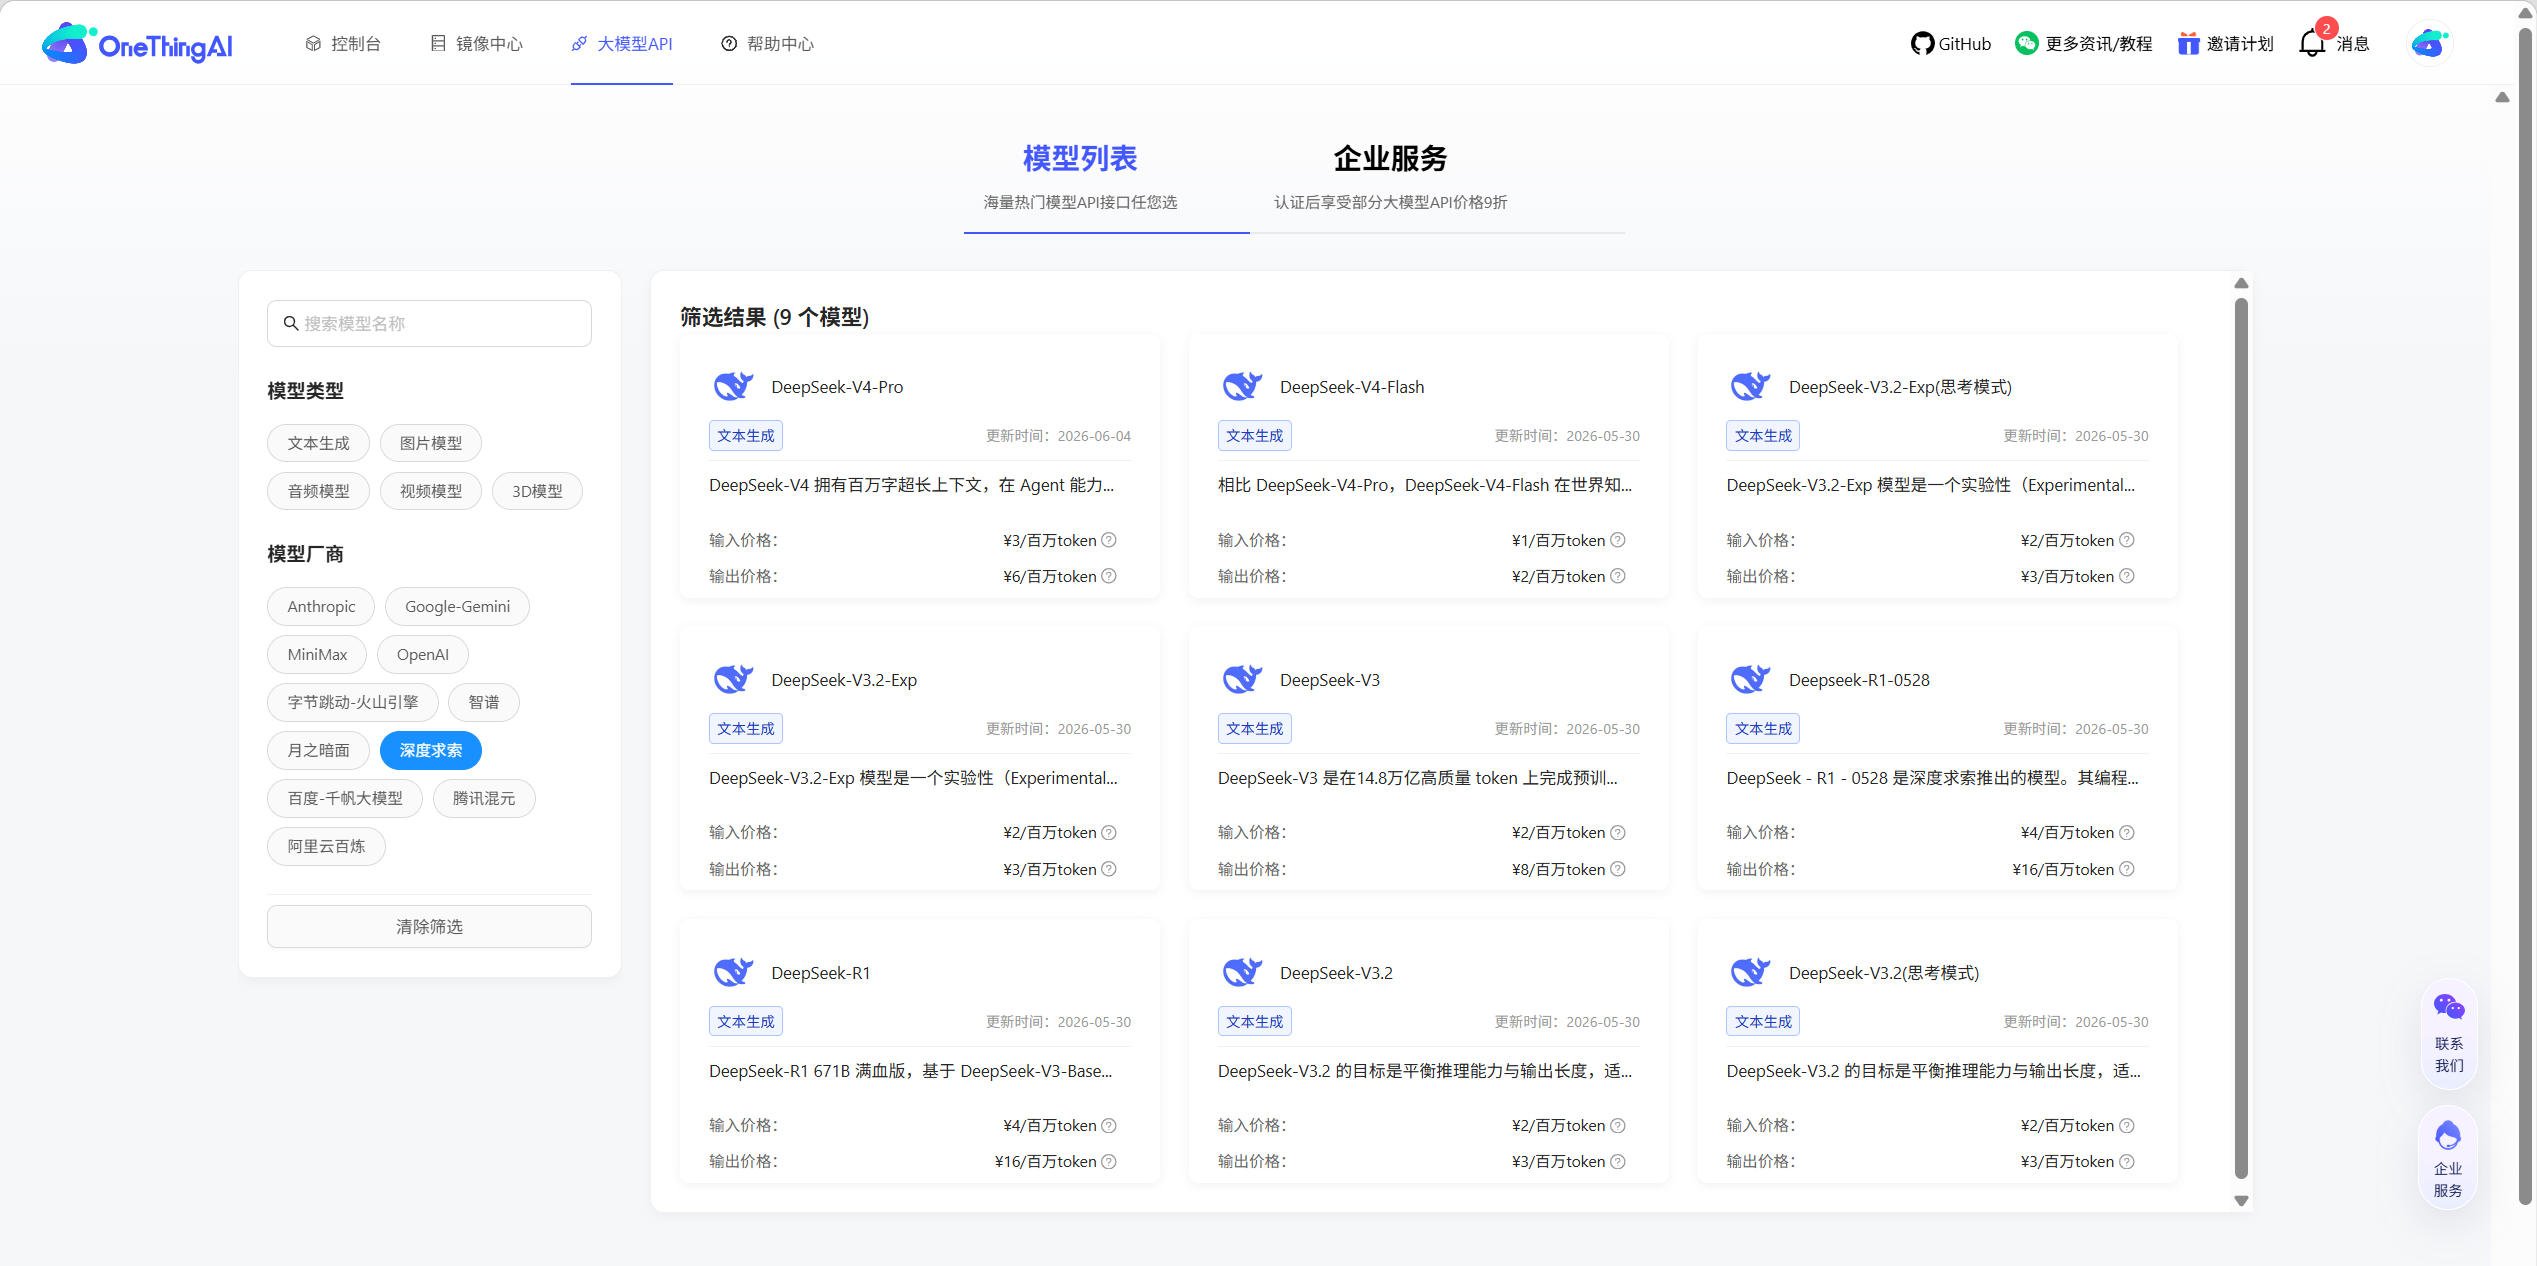Click the DeepSeek-V3.2(思考模式) description text

click(1933, 1071)
